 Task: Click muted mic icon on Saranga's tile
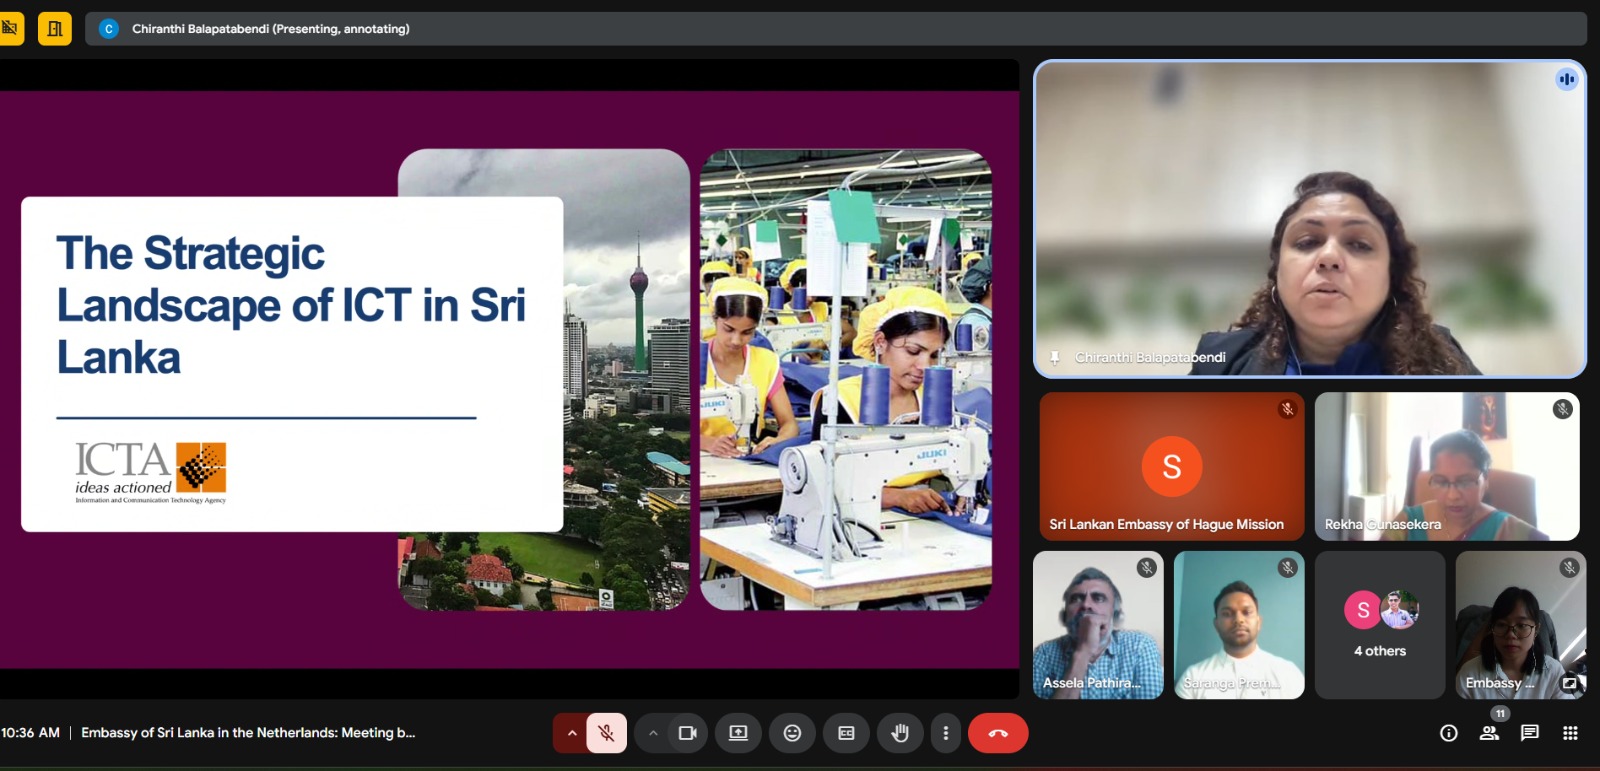point(1287,567)
